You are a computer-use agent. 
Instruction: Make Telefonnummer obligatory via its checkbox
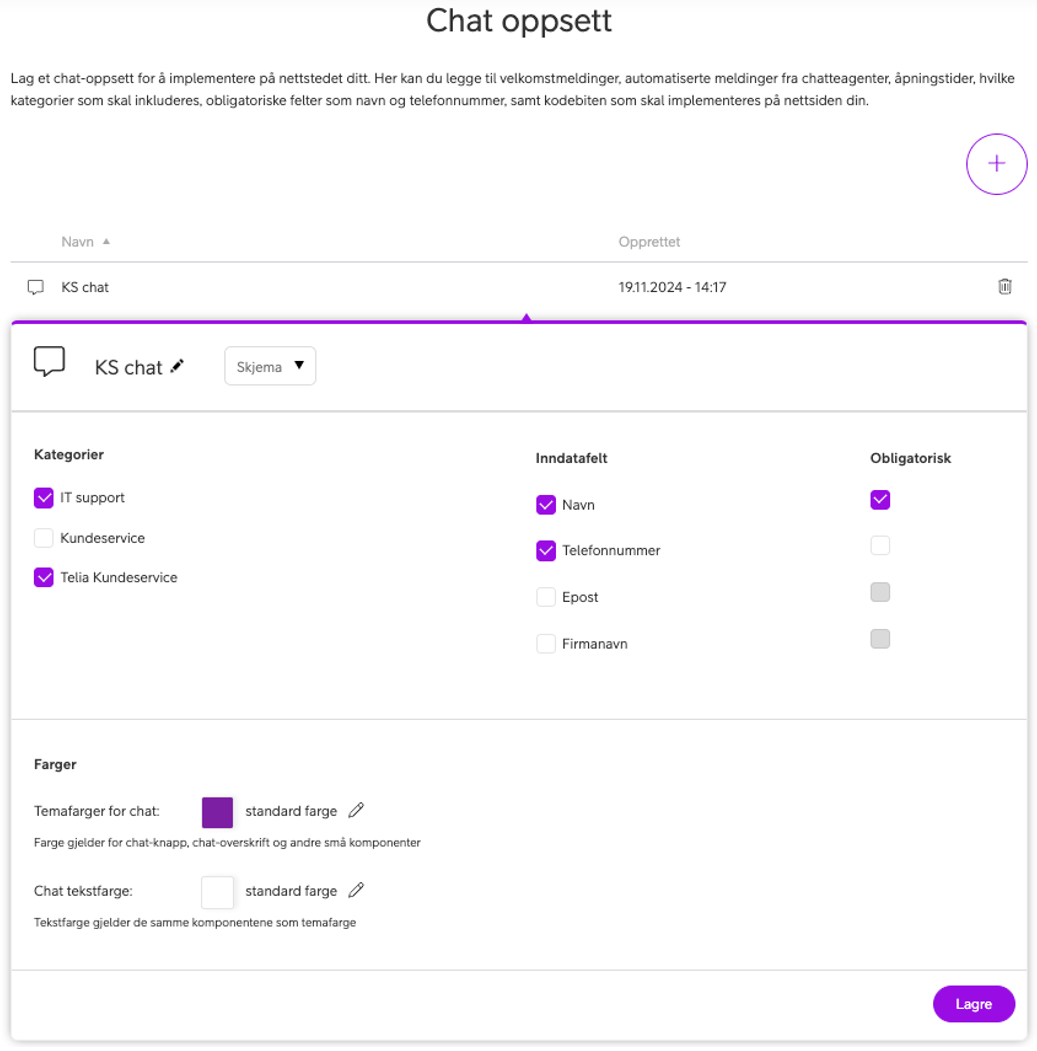(x=880, y=546)
